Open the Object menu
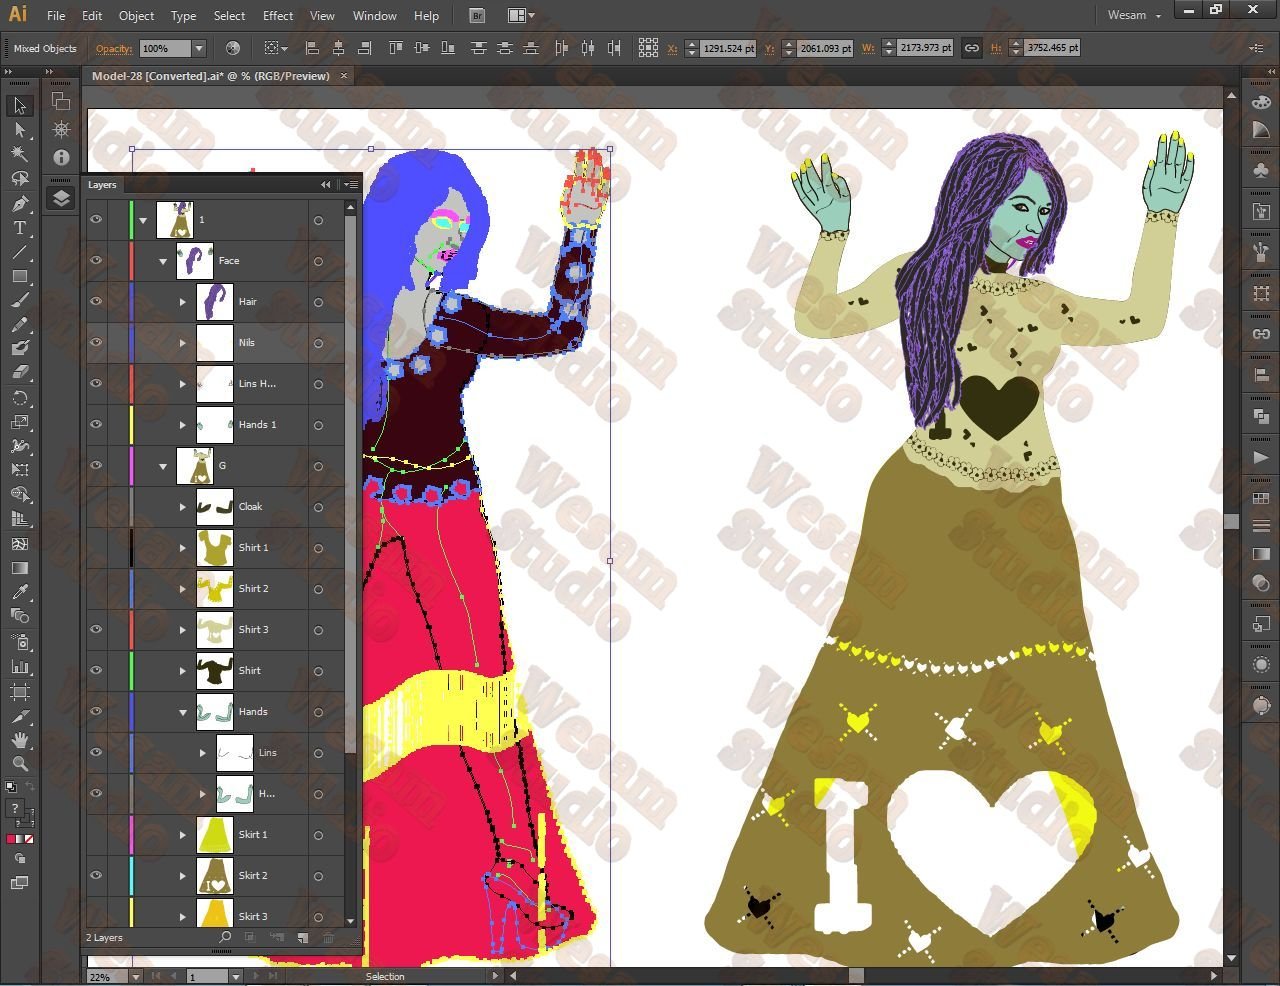1280x986 pixels. (x=136, y=15)
